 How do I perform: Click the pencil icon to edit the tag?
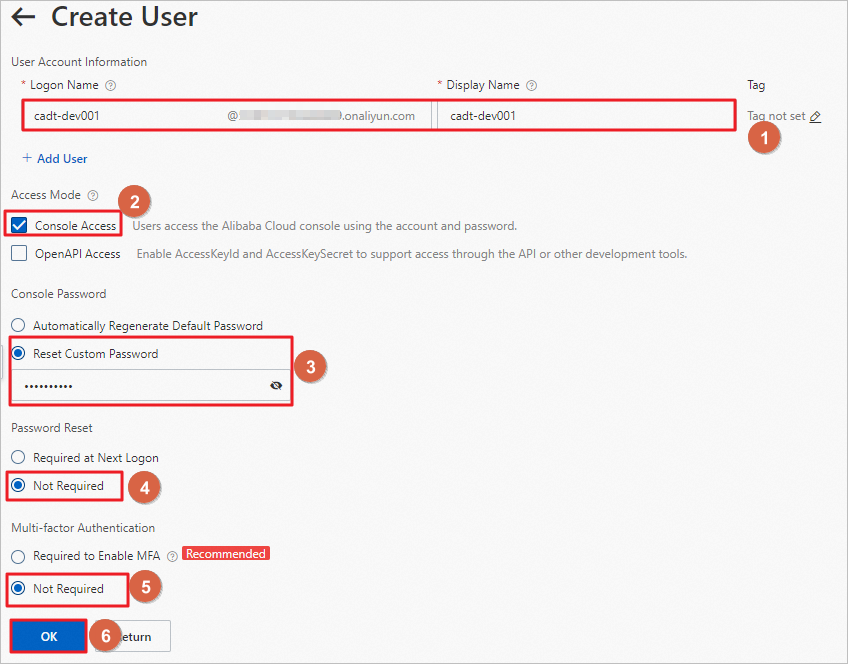(815, 116)
